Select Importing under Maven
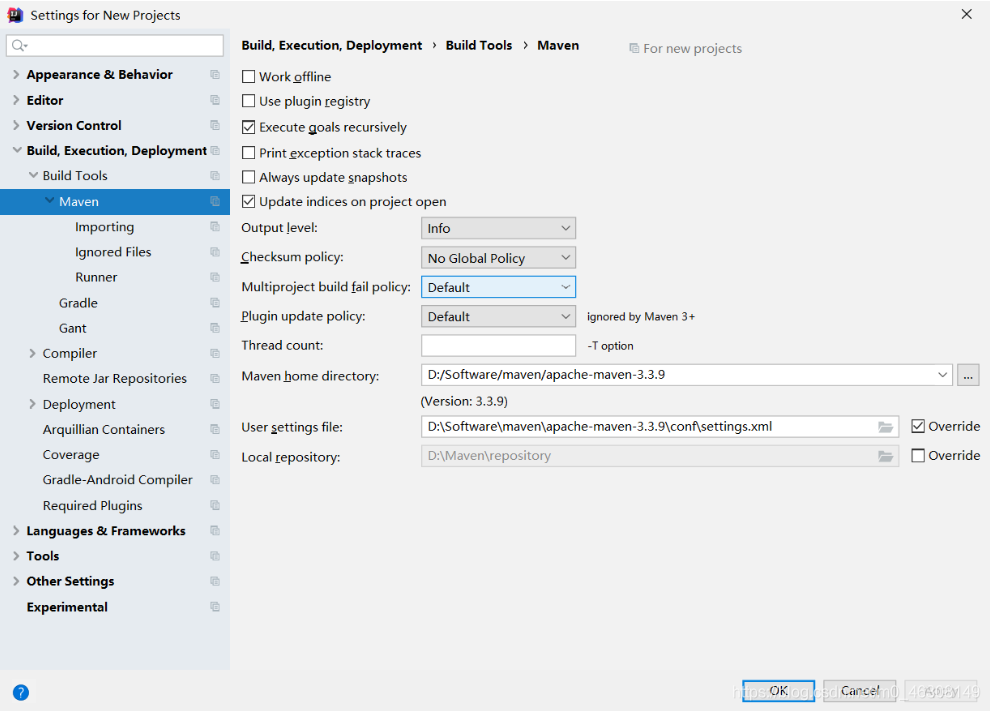Screen dimensions: 990x711 click(104, 227)
